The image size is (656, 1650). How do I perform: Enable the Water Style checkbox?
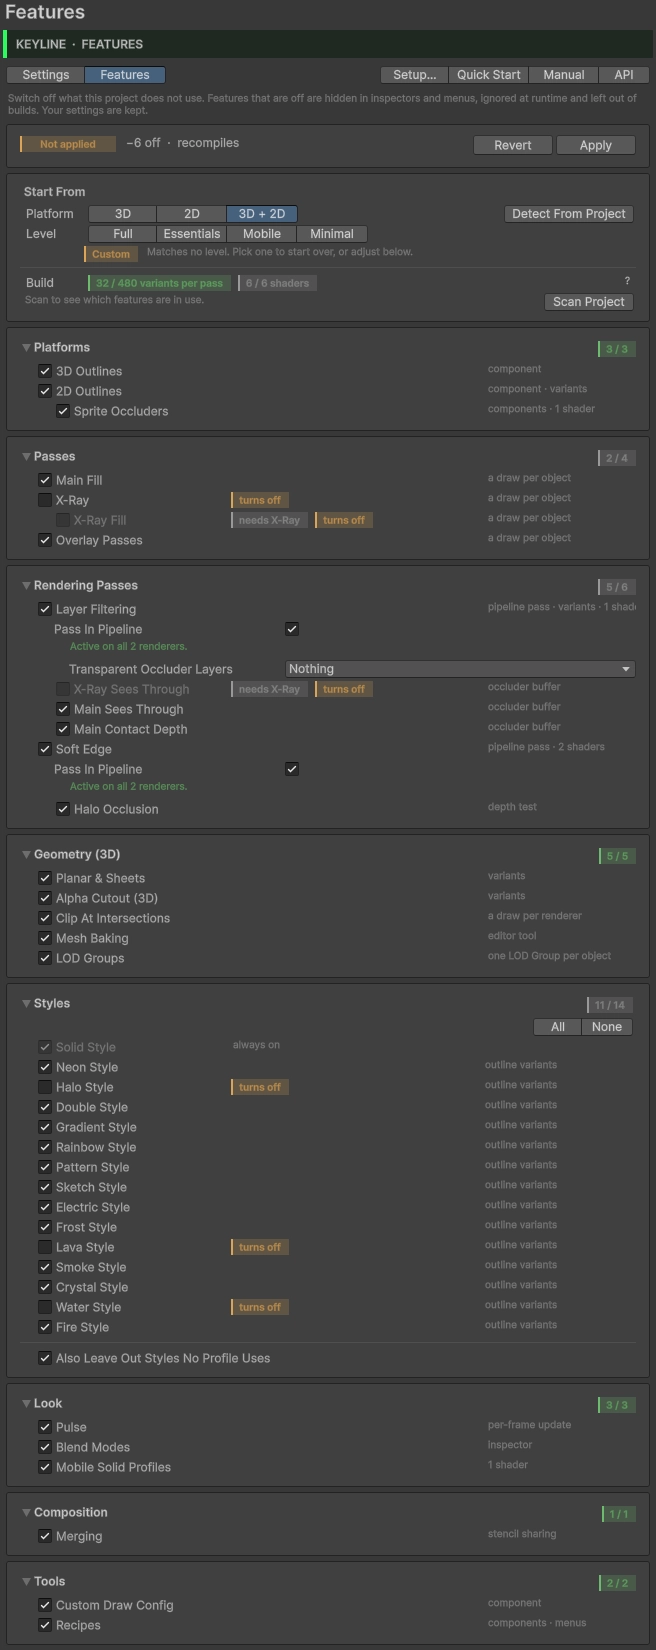[45, 1307]
